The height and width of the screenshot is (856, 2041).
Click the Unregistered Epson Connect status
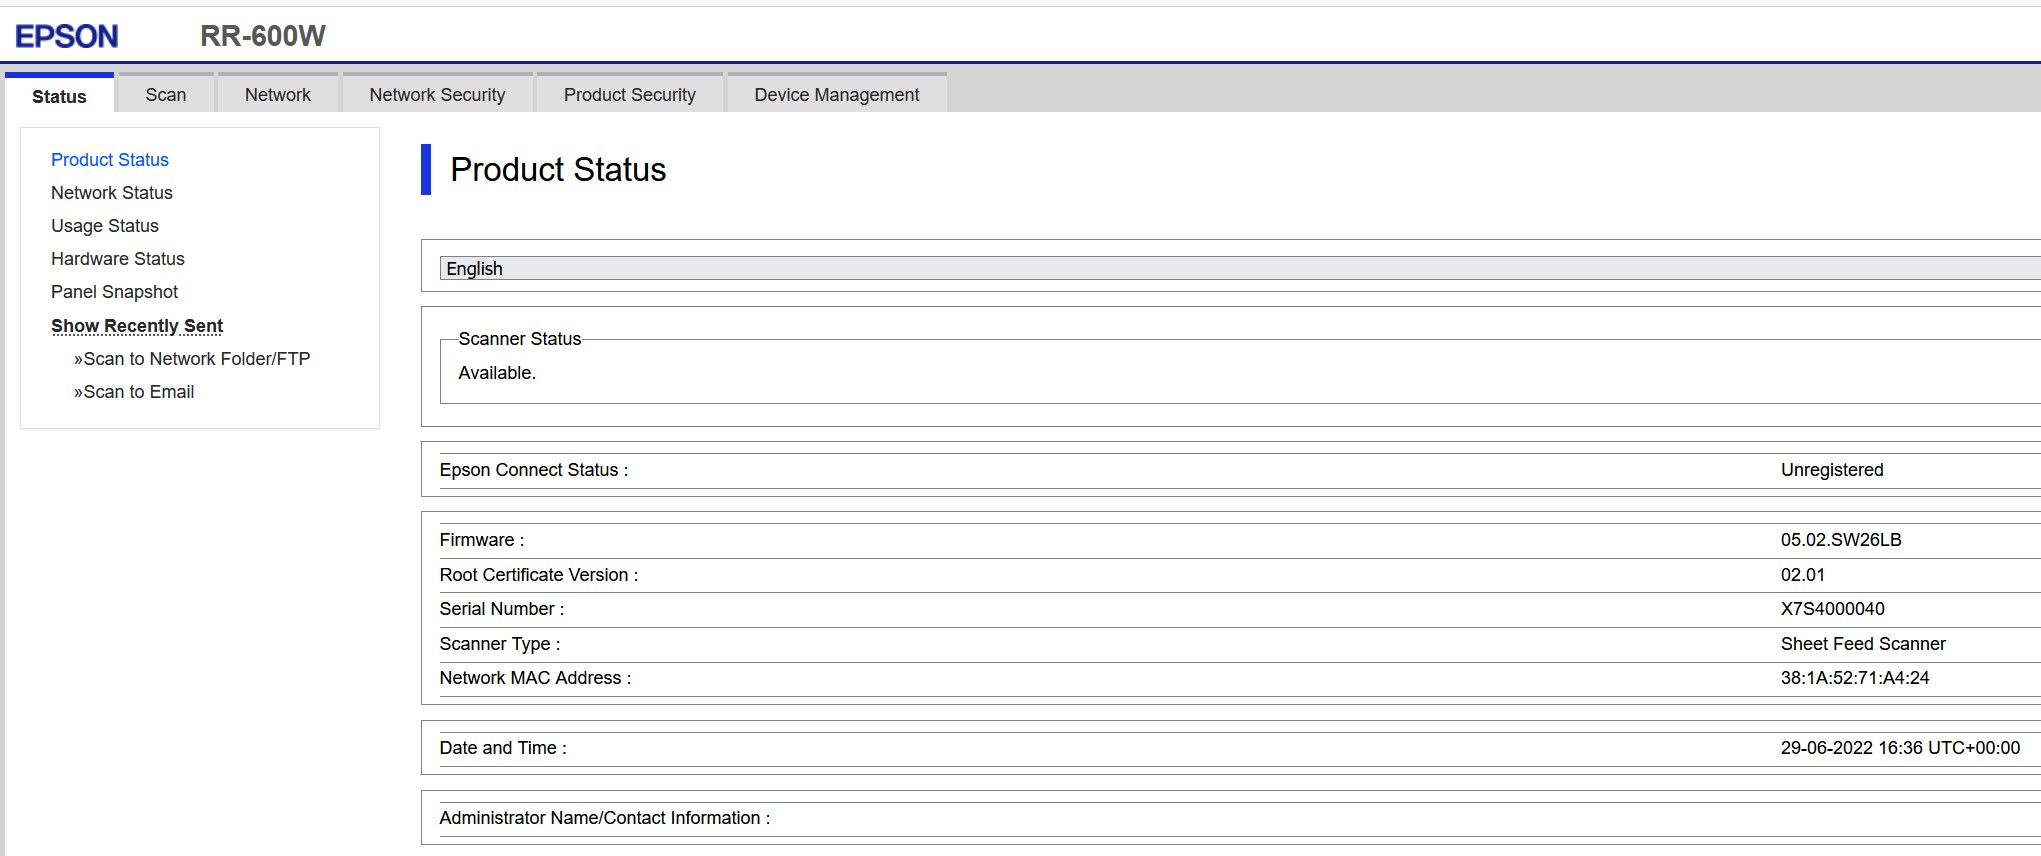1831,470
